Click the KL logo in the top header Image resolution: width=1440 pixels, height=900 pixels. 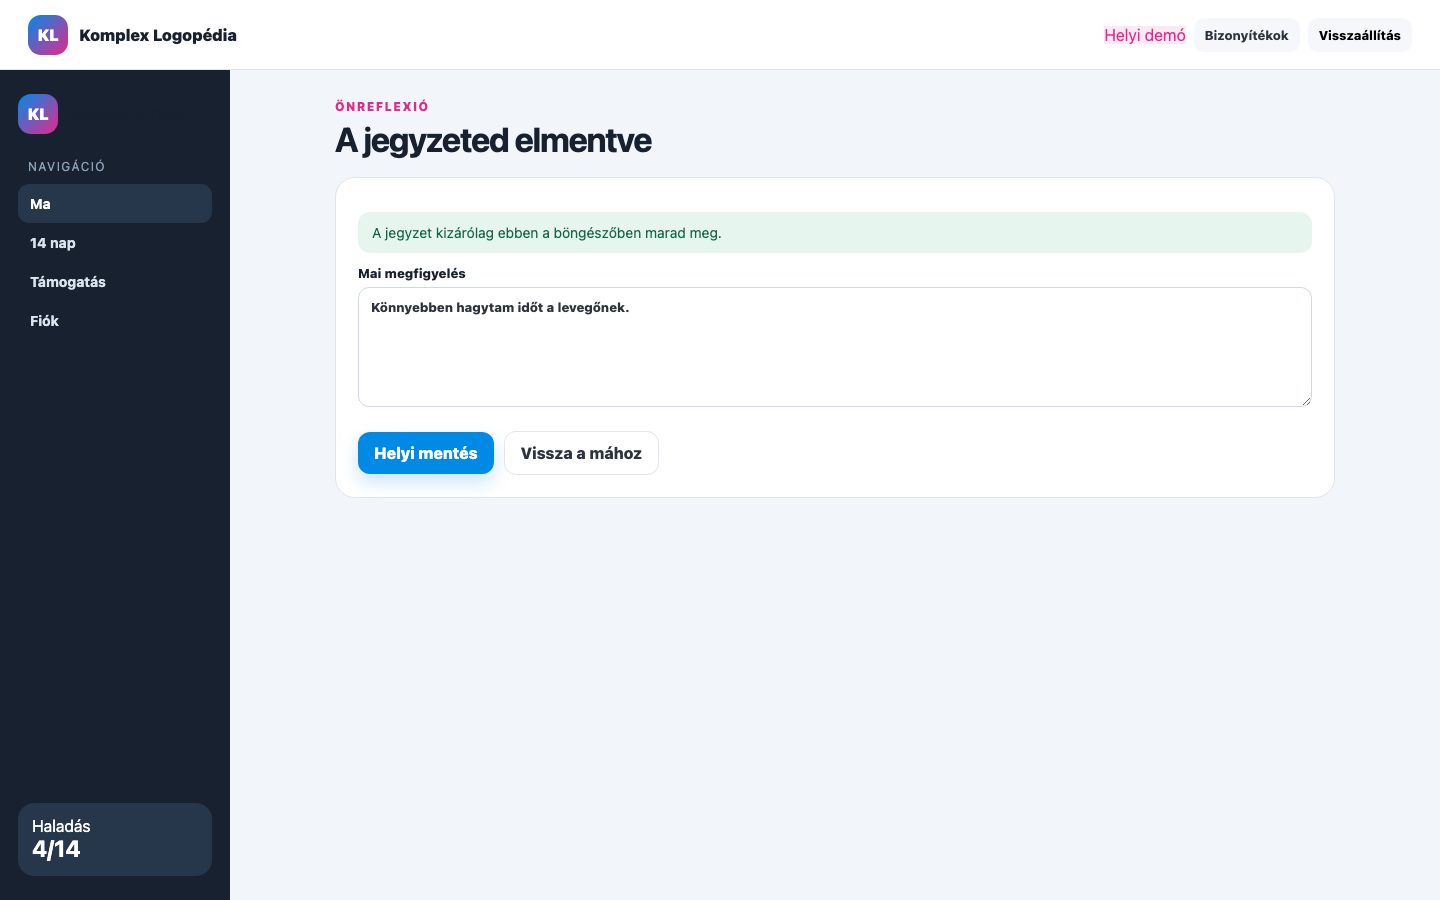click(48, 35)
